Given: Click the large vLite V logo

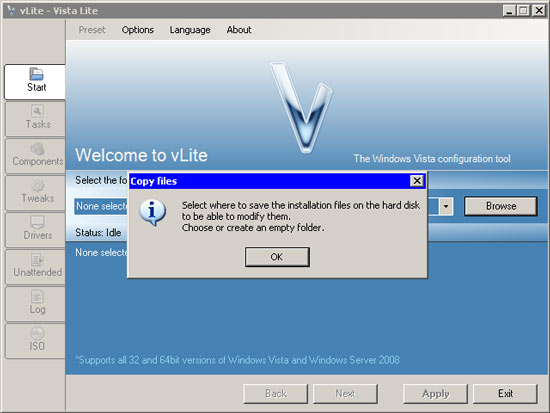Looking at the screenshot, I should click(x=302, y=107).
